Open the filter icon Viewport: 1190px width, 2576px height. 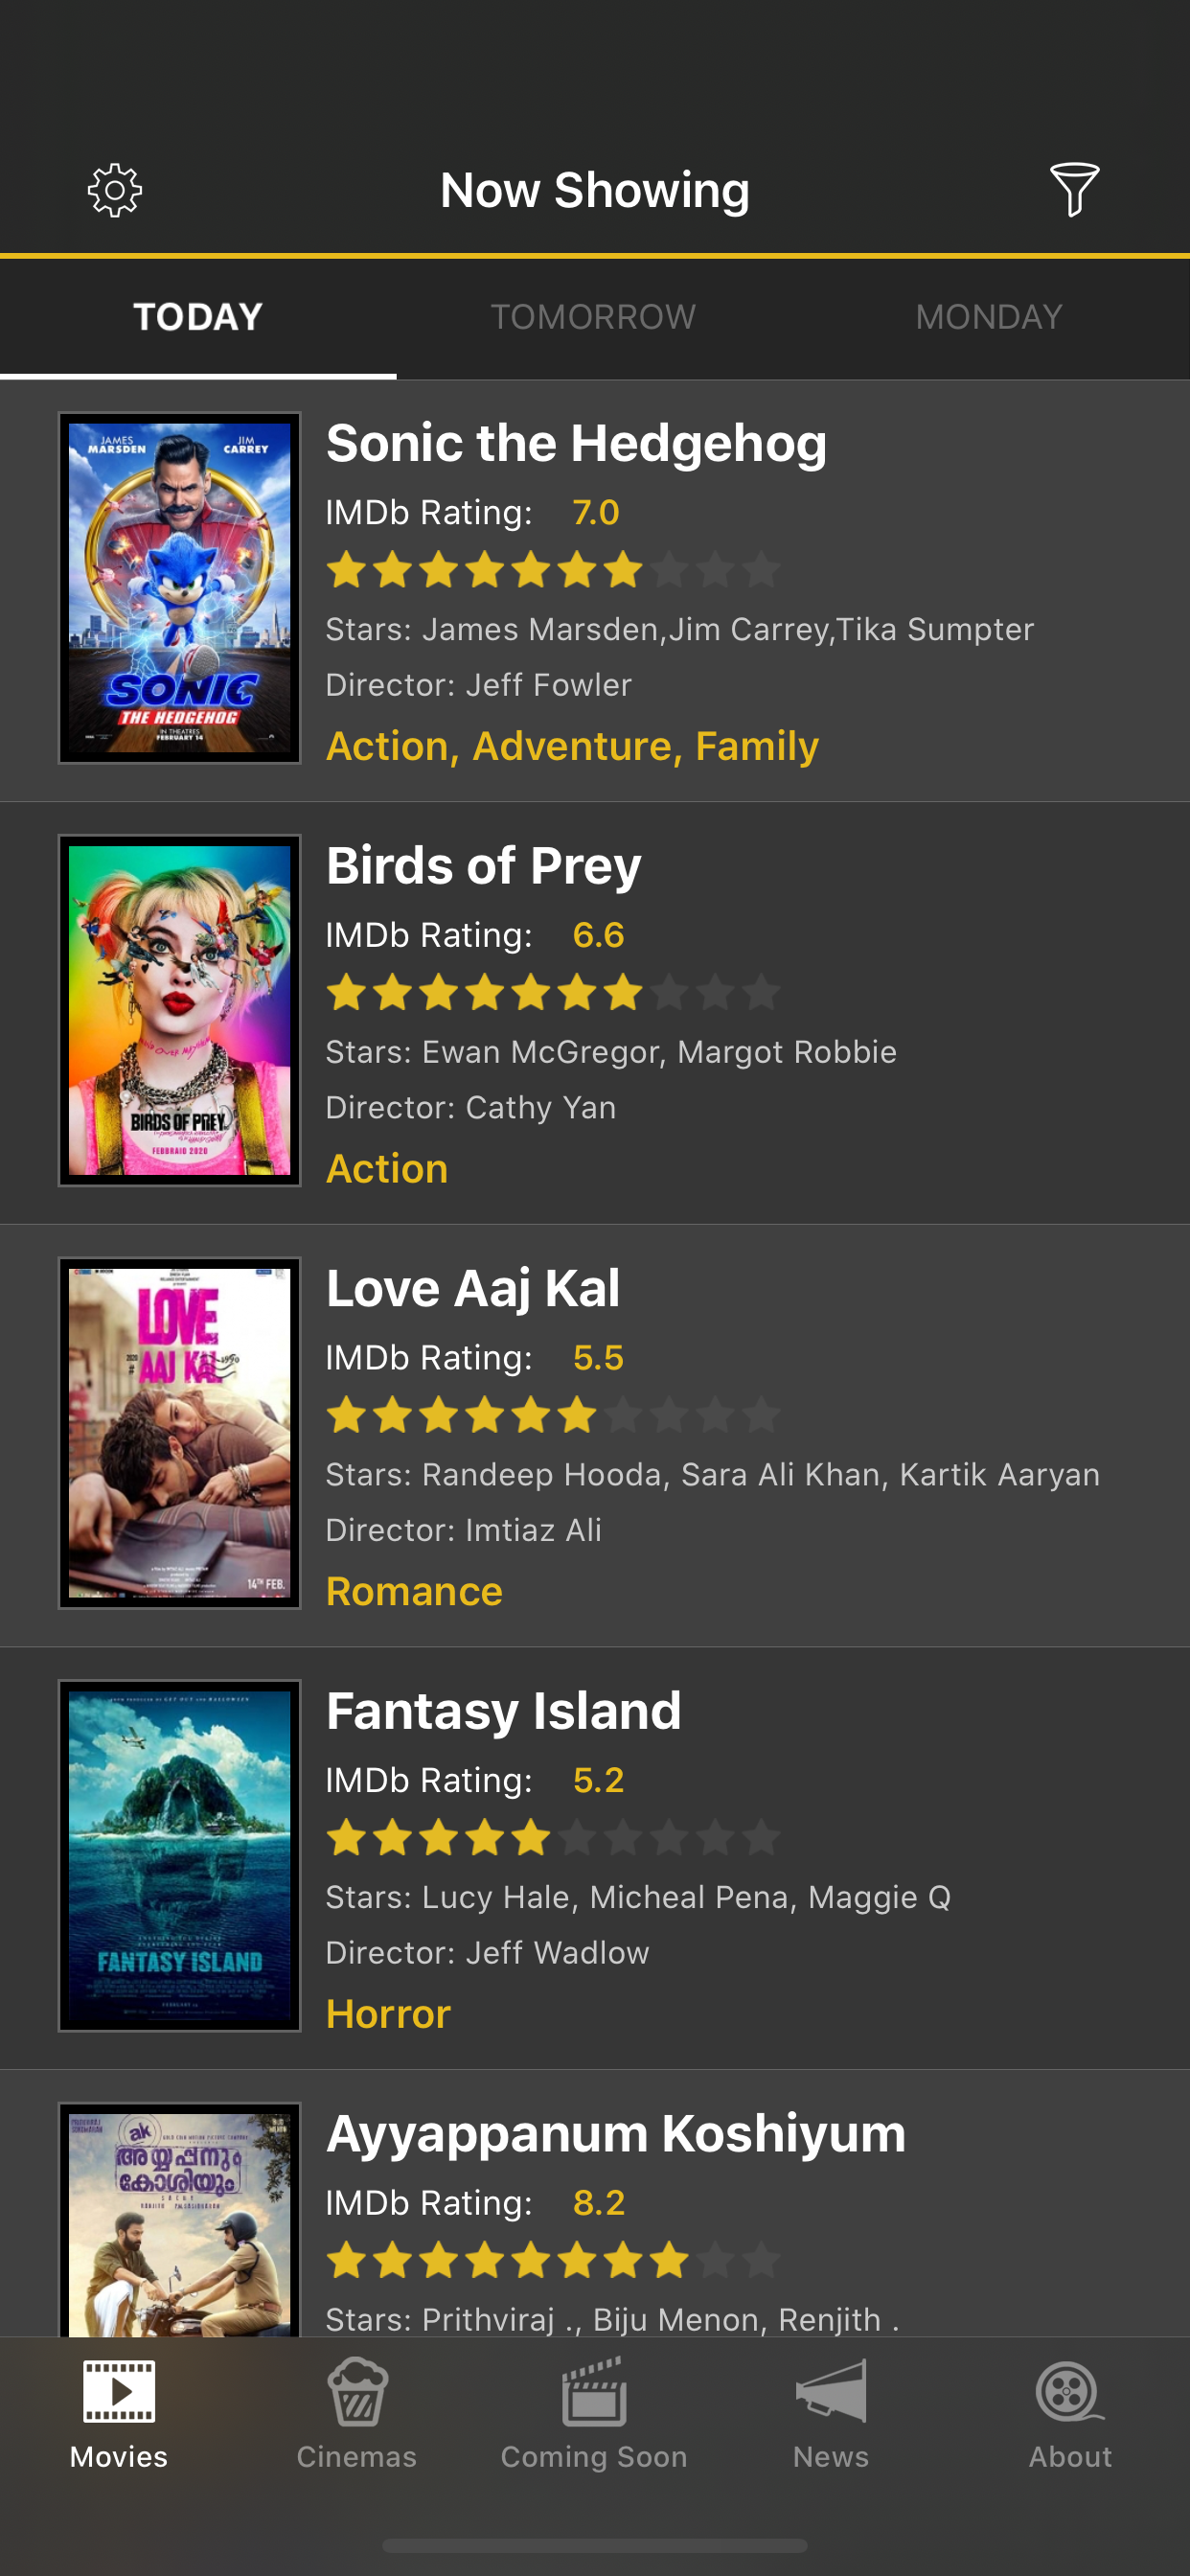(x=1073, y=188)
